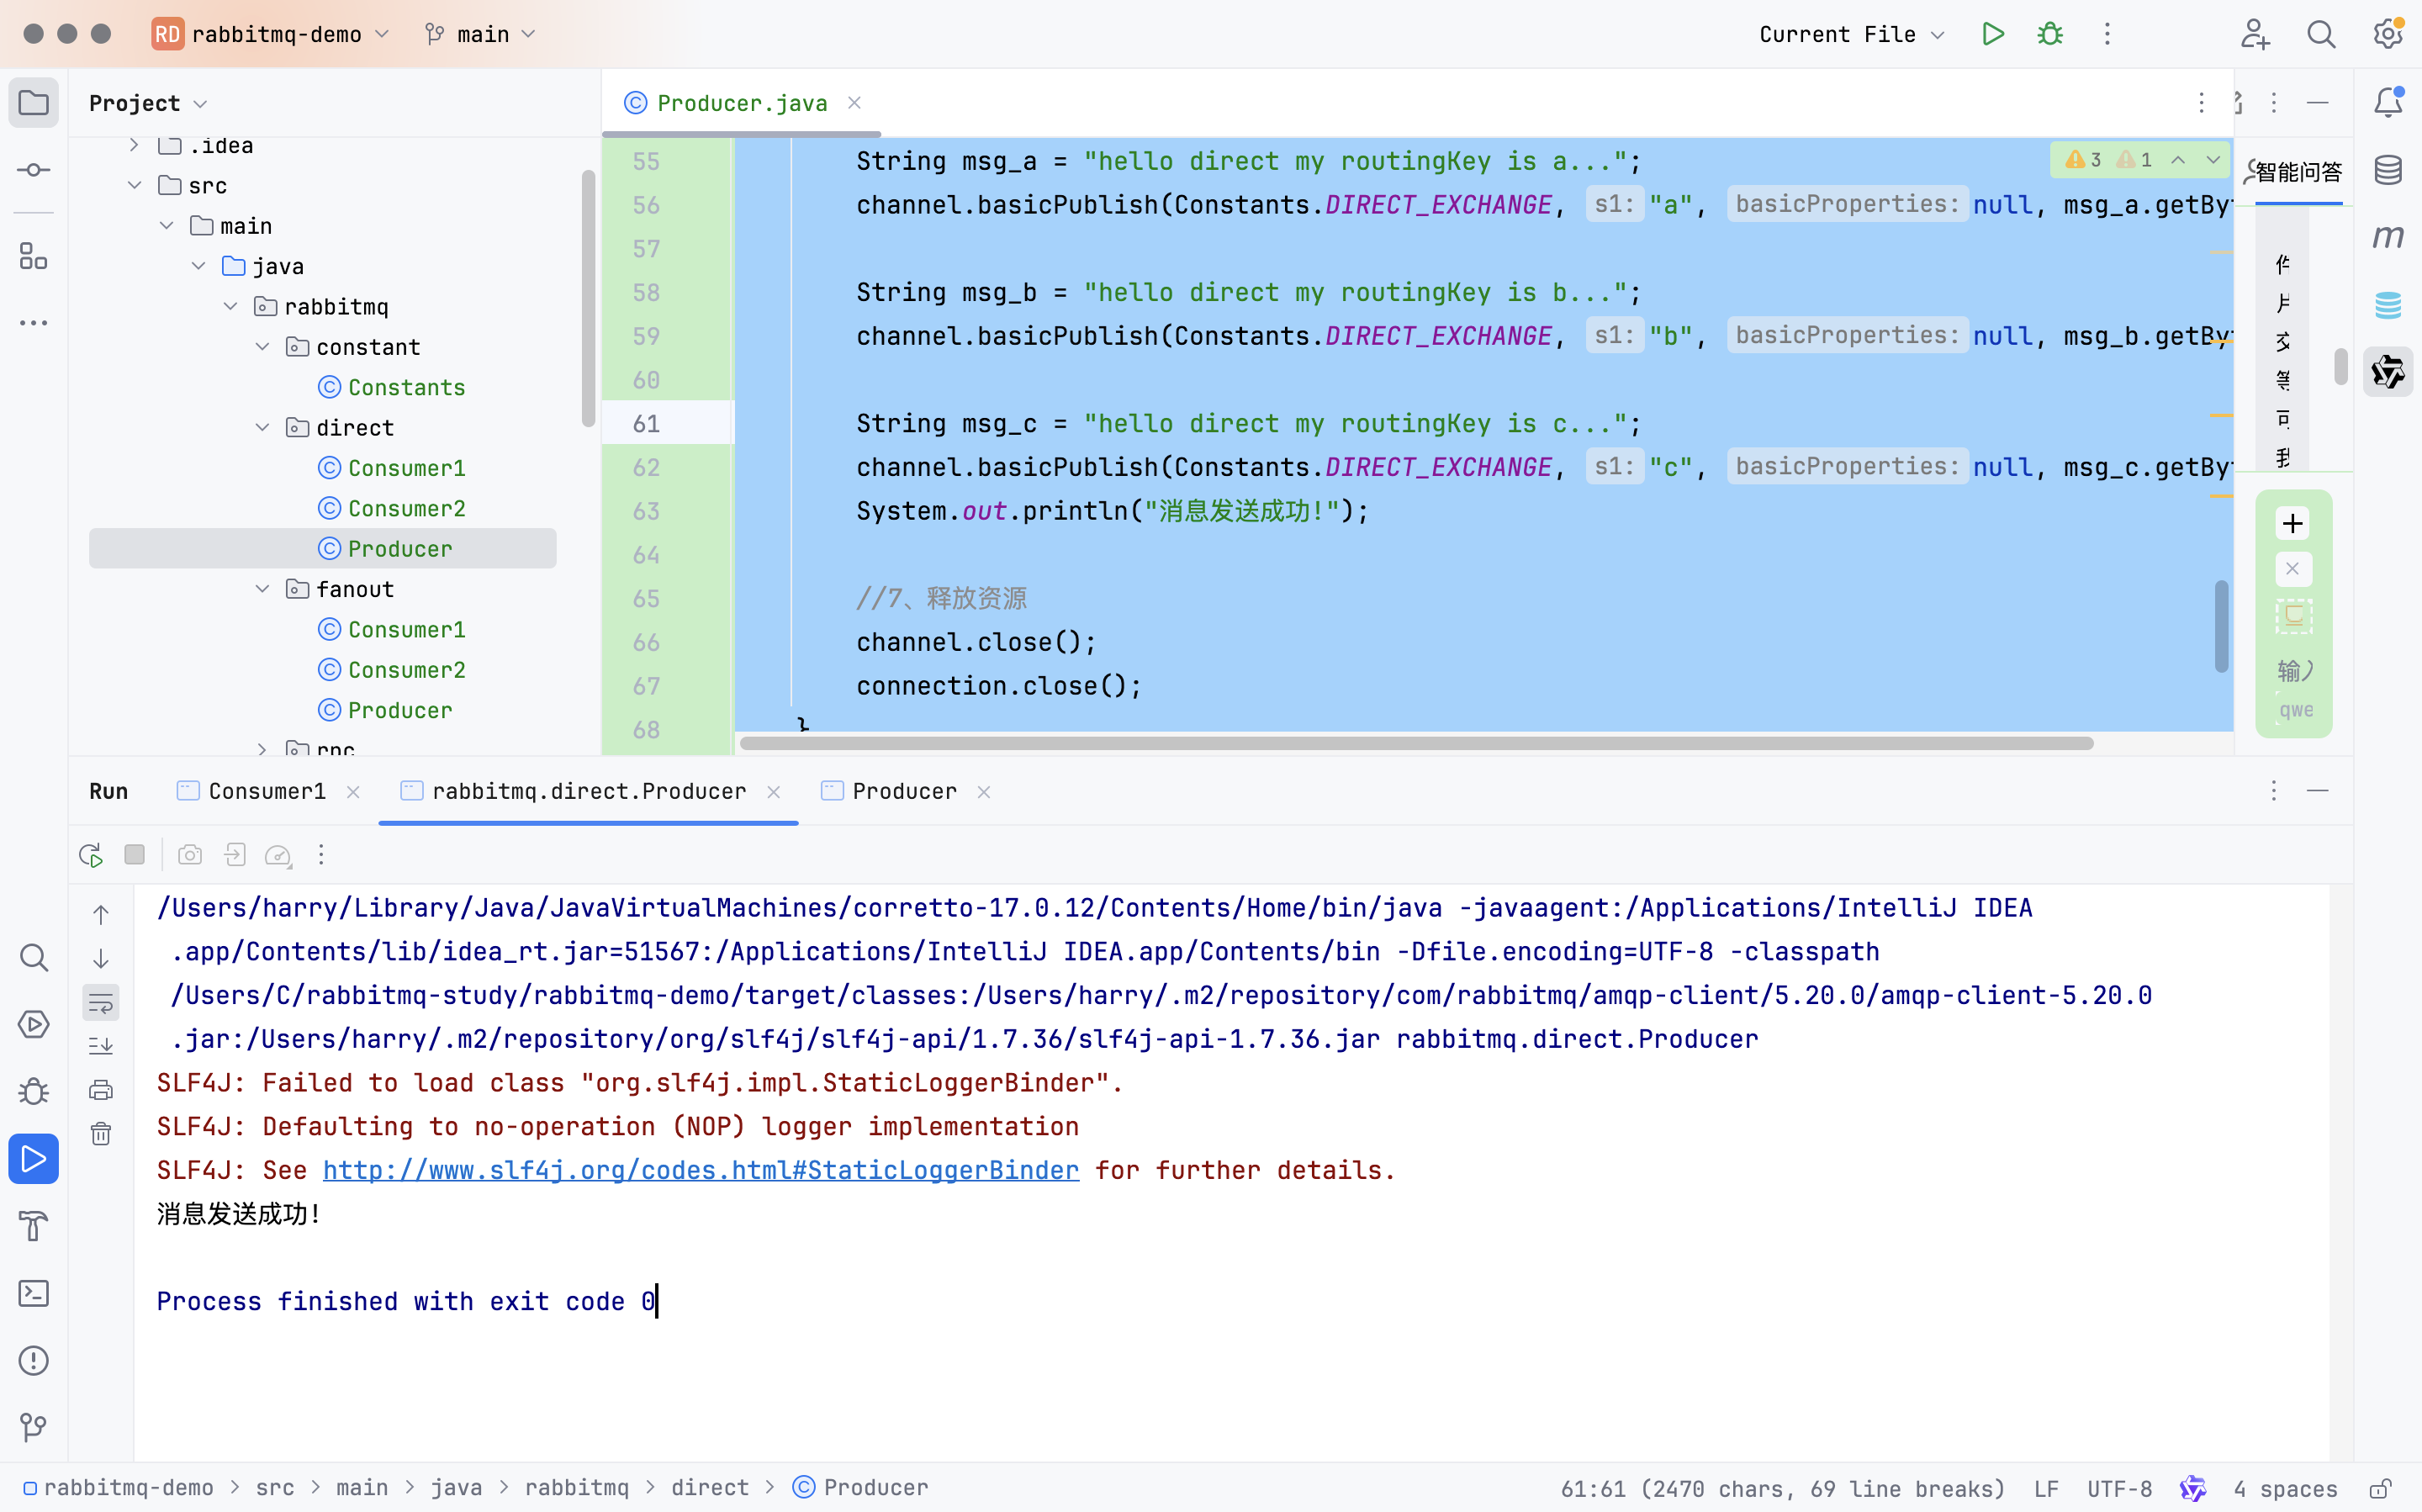Toggle read-only lock in status bar
2422x1512 pixels.
click(2381, 1488)
